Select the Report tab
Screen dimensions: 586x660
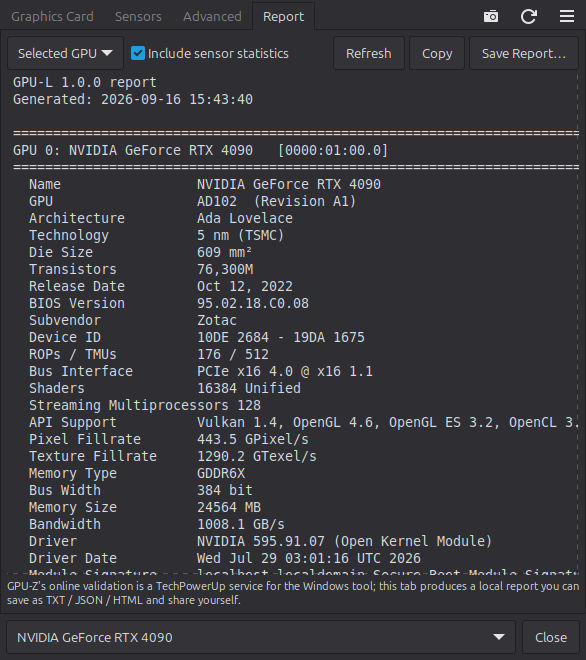pyautogui.click(x=283, y=16)
